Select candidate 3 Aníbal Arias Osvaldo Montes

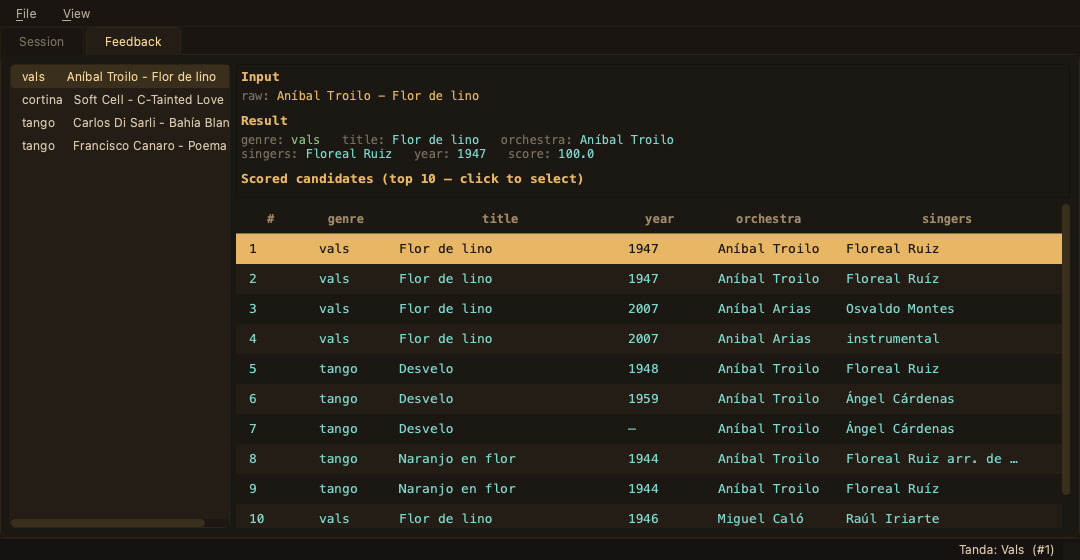[648, 309]
